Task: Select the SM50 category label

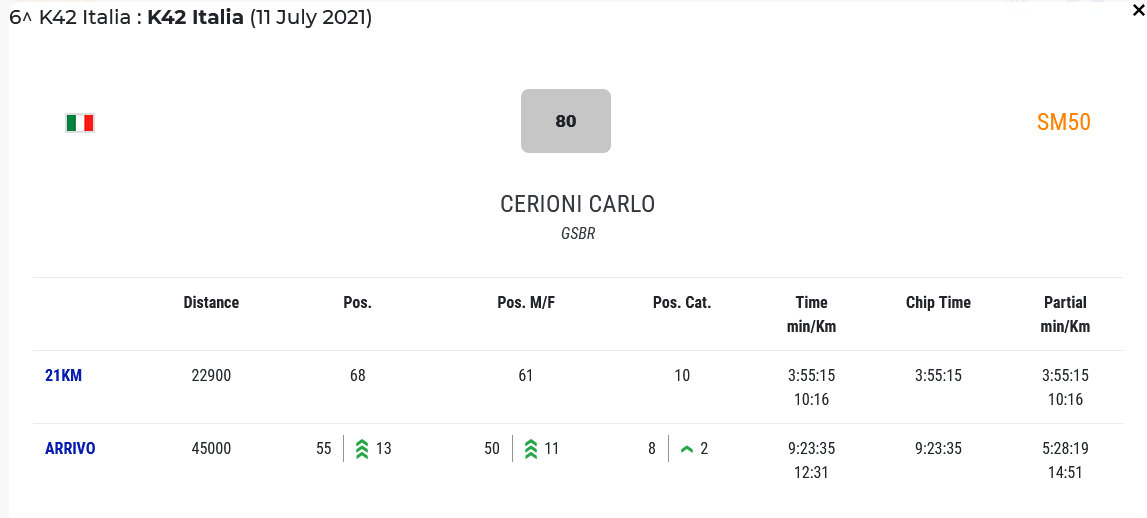Action: (x=1063, y=122)
